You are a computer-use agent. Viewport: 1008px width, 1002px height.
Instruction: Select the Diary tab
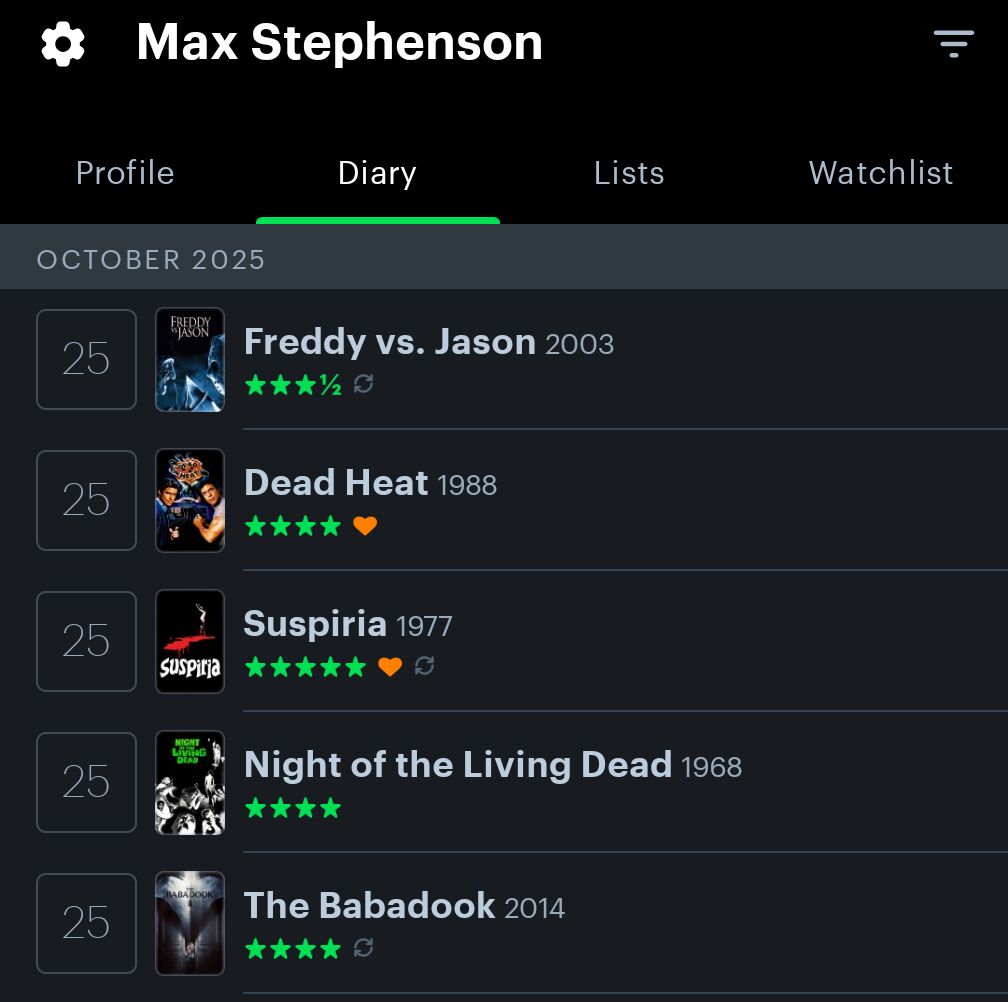coord(377,173)
